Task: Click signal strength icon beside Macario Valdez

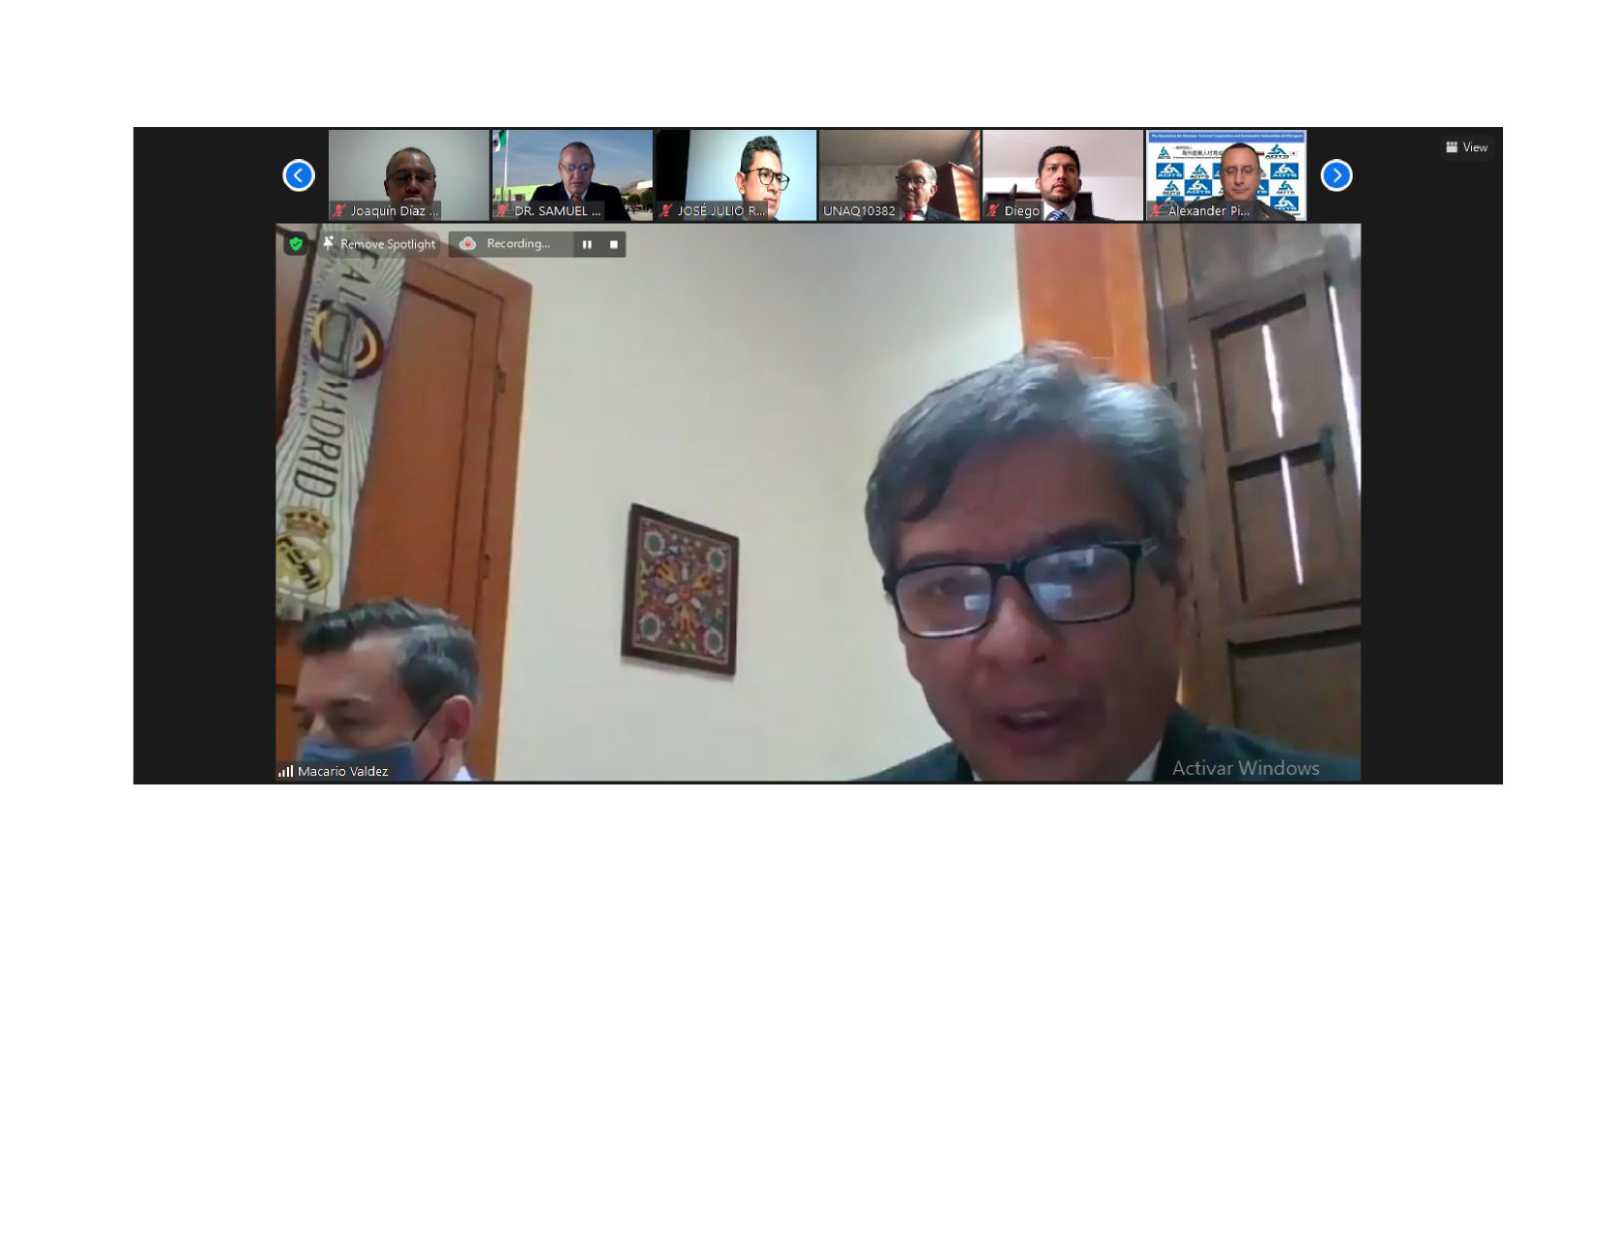Action: tap(286, 771)
